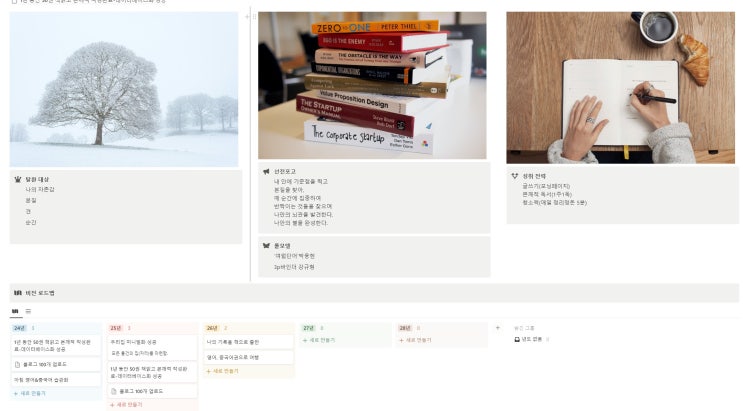Open the snowy tree image
Image resolution: width=743 pixels, height=411 pixels.
[x=124, y=89]
